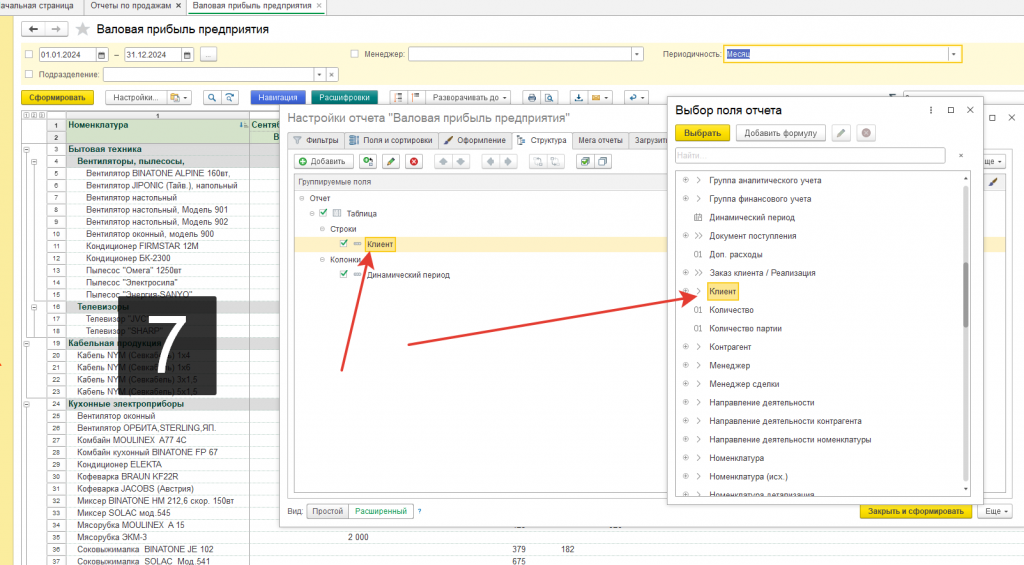Expand Группа аналитического учета node
This screenshot has width=1024, height=565.
coord(686,180)
